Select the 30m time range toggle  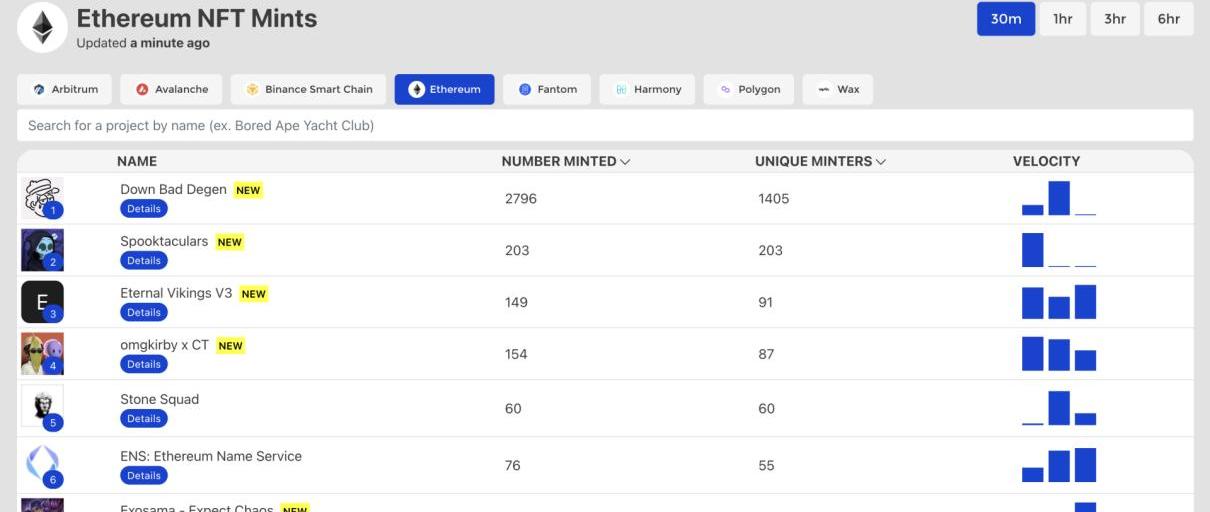click(1005, 19)
